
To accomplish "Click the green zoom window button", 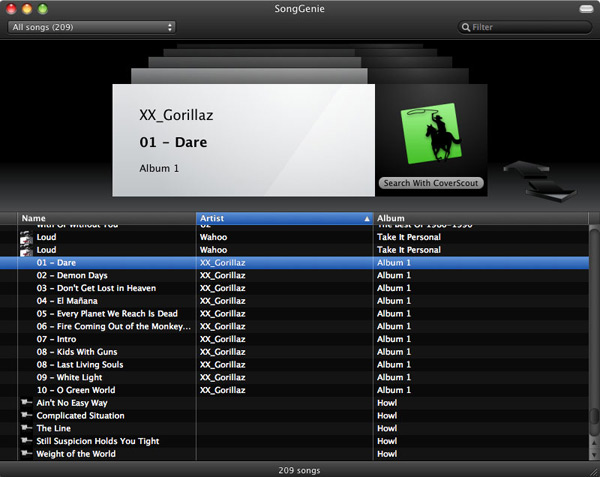I will pyautogui.click(x=43, y=9).
